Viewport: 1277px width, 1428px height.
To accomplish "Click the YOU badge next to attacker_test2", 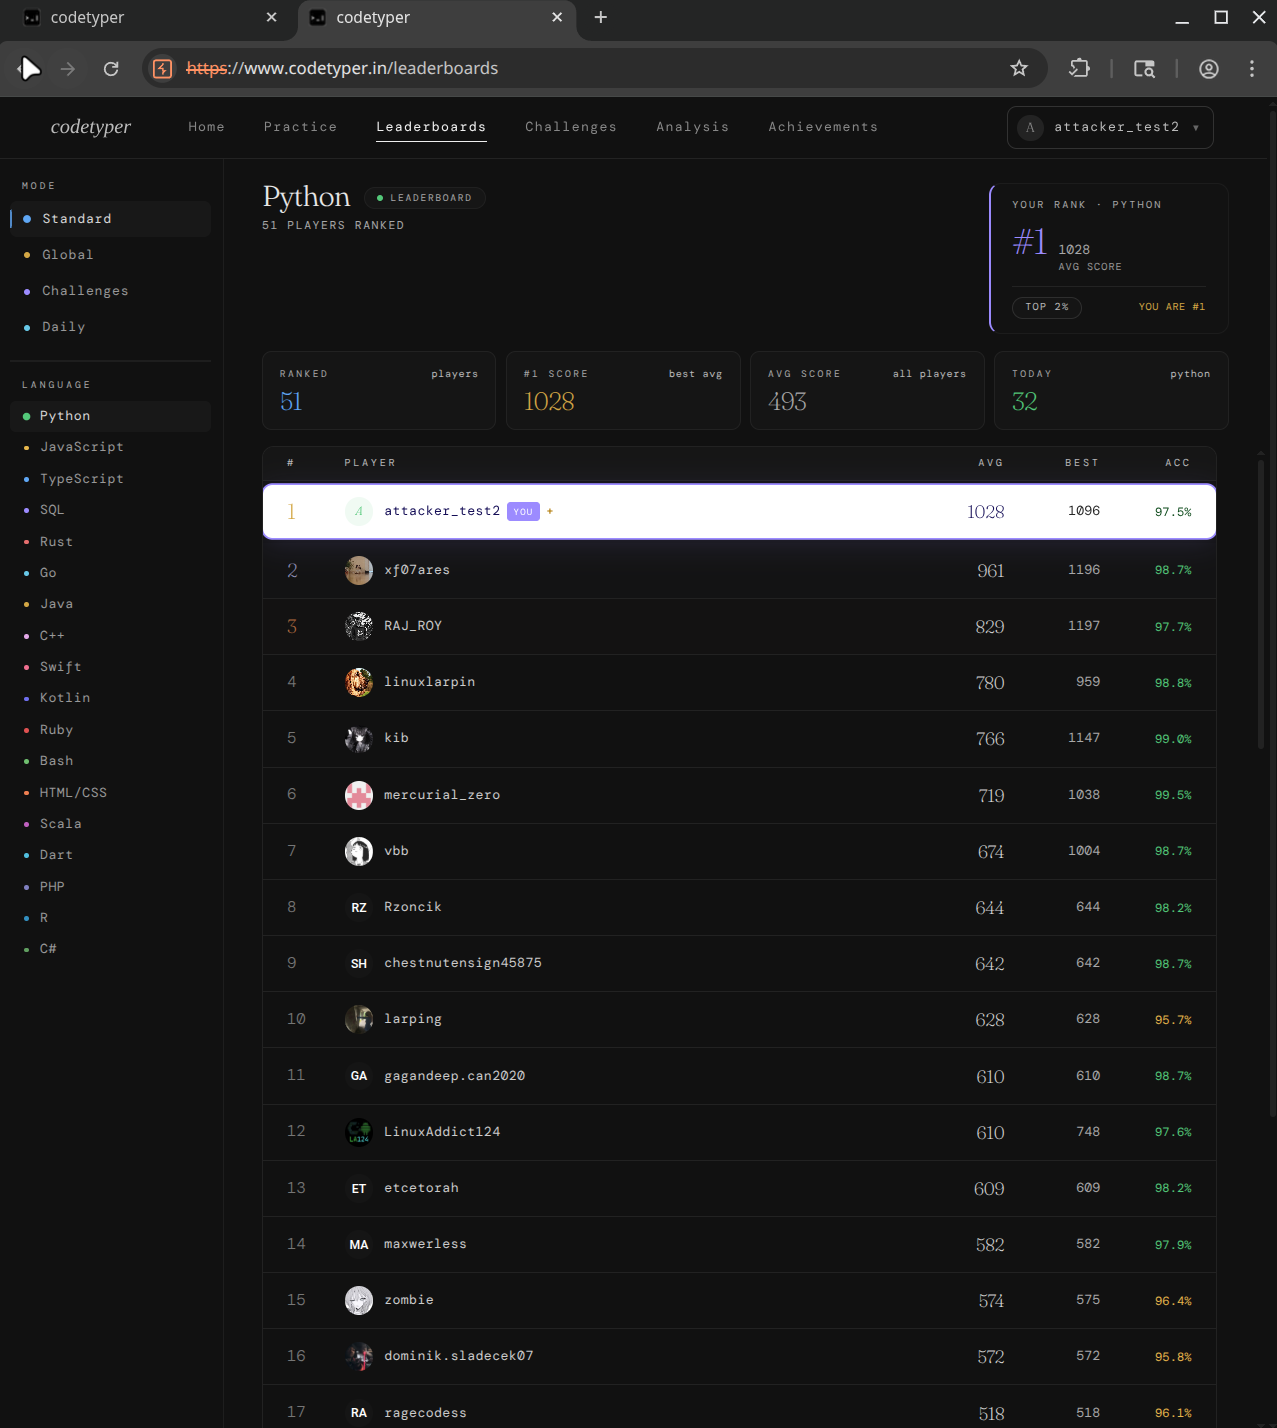I will click(523, 512).
